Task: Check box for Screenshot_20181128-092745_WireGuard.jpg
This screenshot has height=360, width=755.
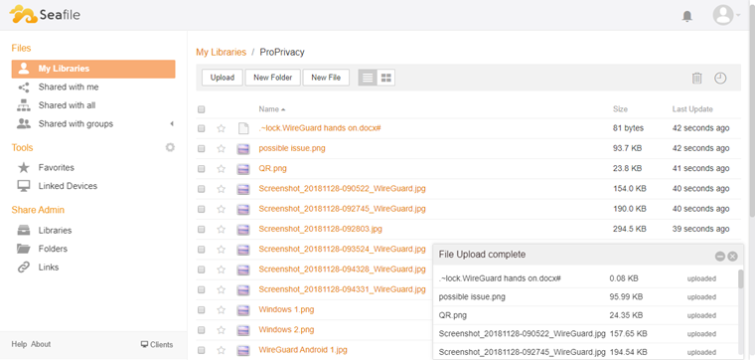Action: (x=201, y=209)
